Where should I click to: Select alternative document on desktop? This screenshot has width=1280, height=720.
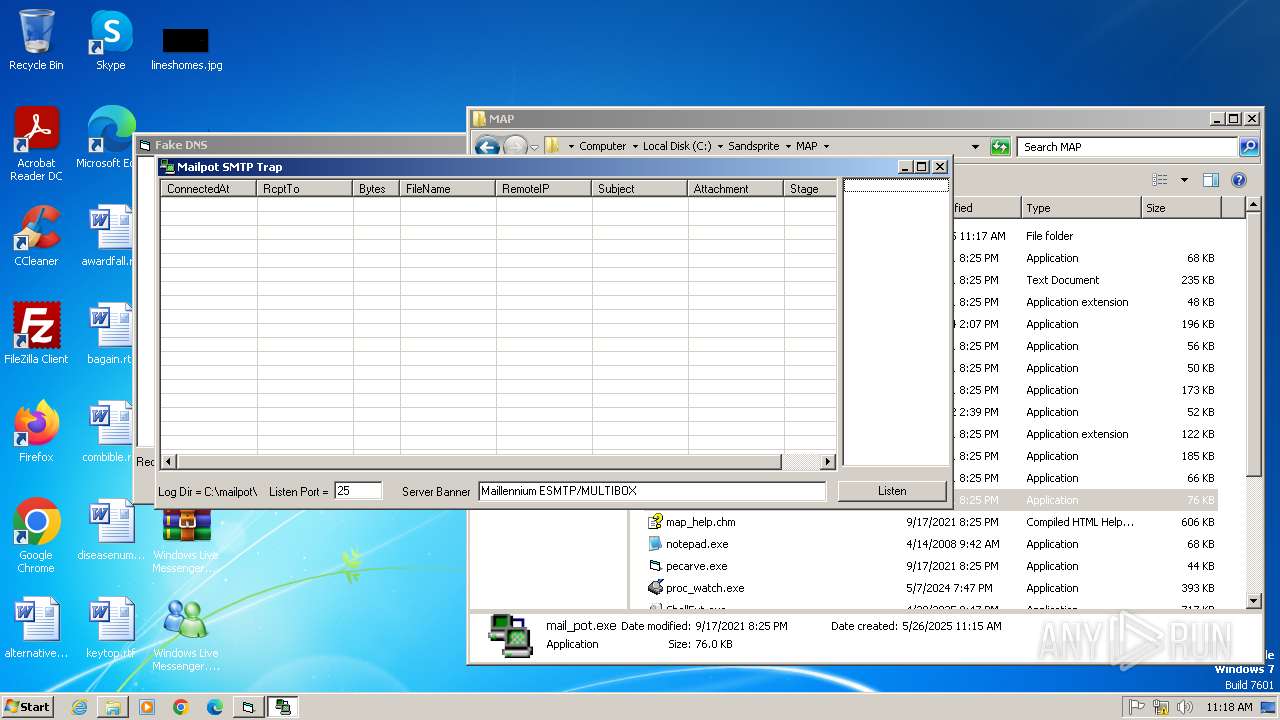click(36, 628)
